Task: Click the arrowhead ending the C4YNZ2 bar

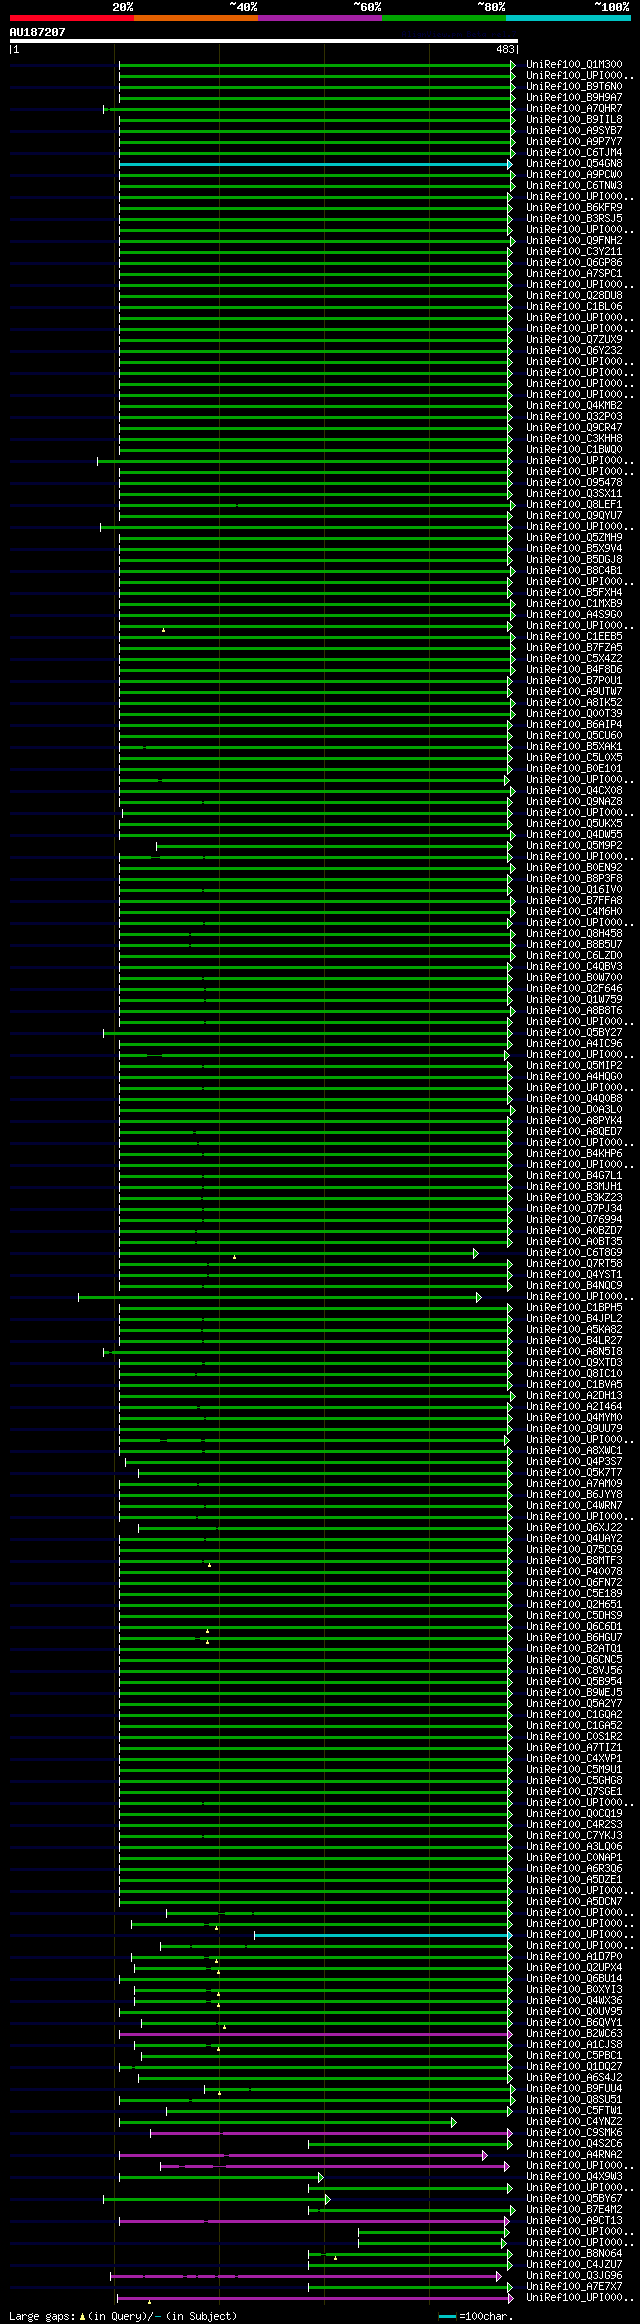Action: [x=454, y=2122]
